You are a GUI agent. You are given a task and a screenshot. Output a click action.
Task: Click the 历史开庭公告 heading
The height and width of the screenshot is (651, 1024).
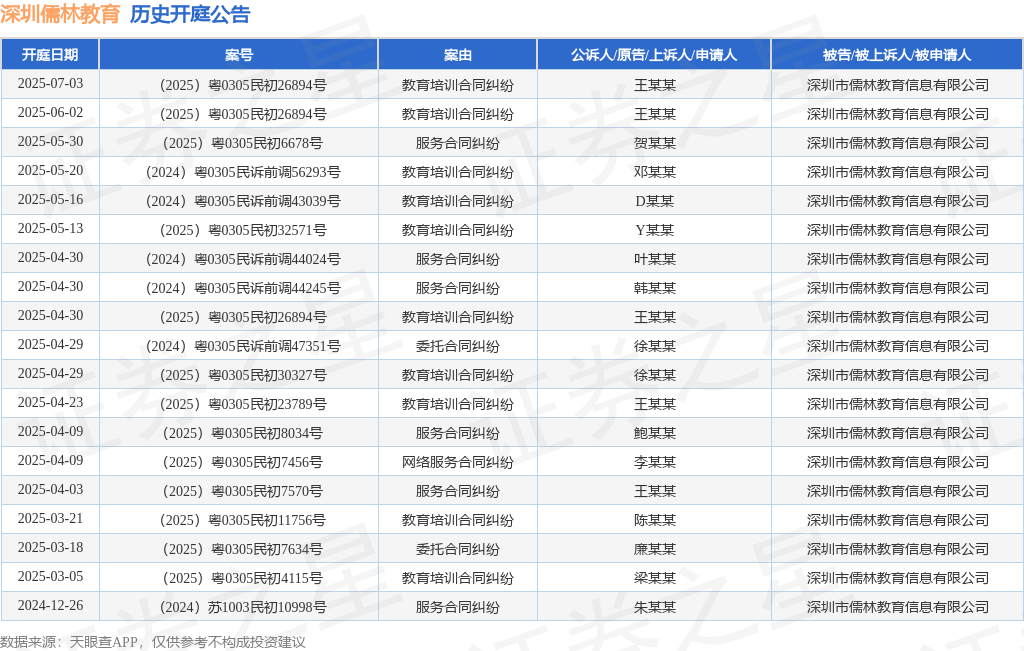pos(190,14)
